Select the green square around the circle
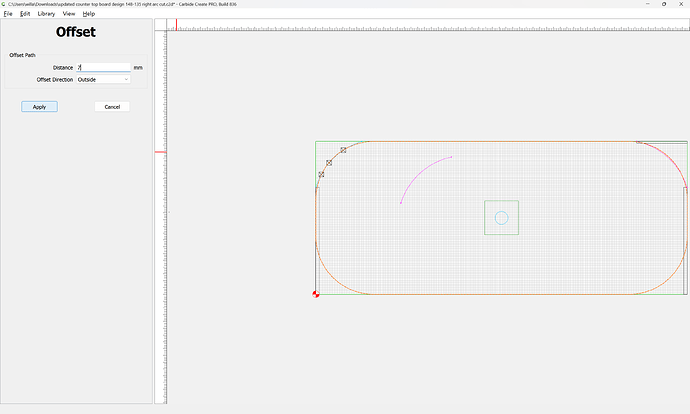Image resolution: width=690 pixels, height=414 pixels. (486, 218)
